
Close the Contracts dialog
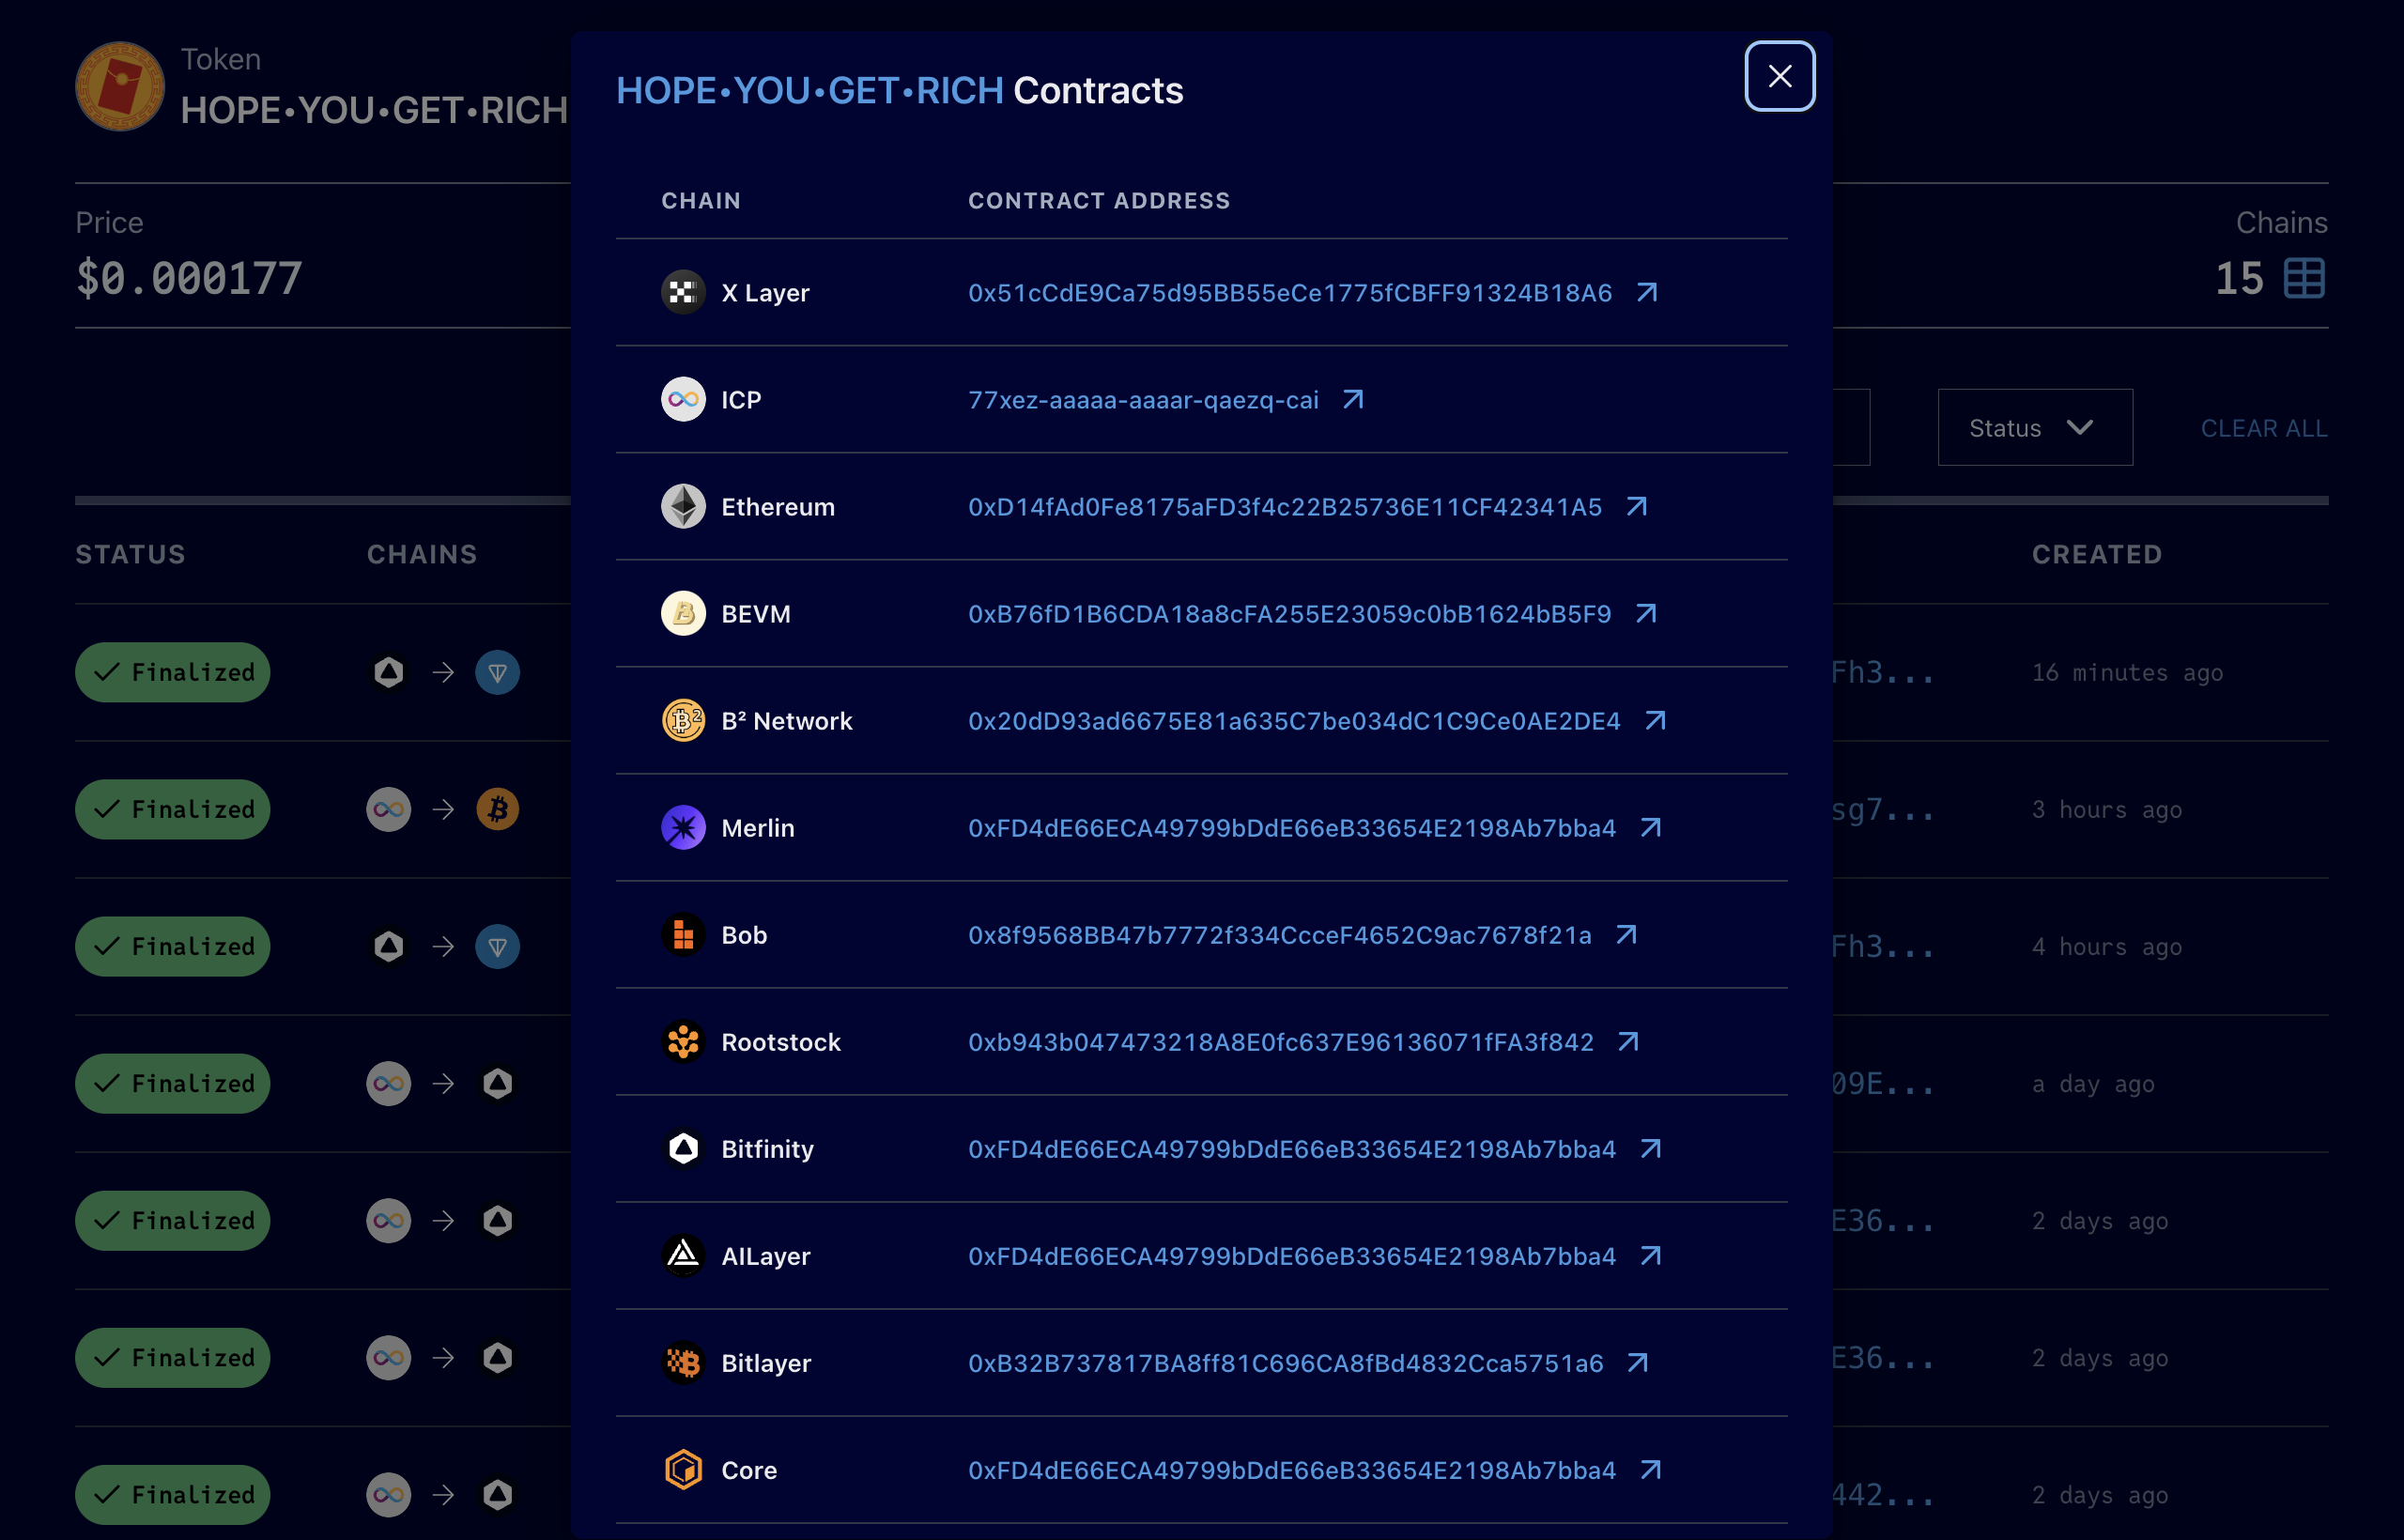(x=1779, y=76)
